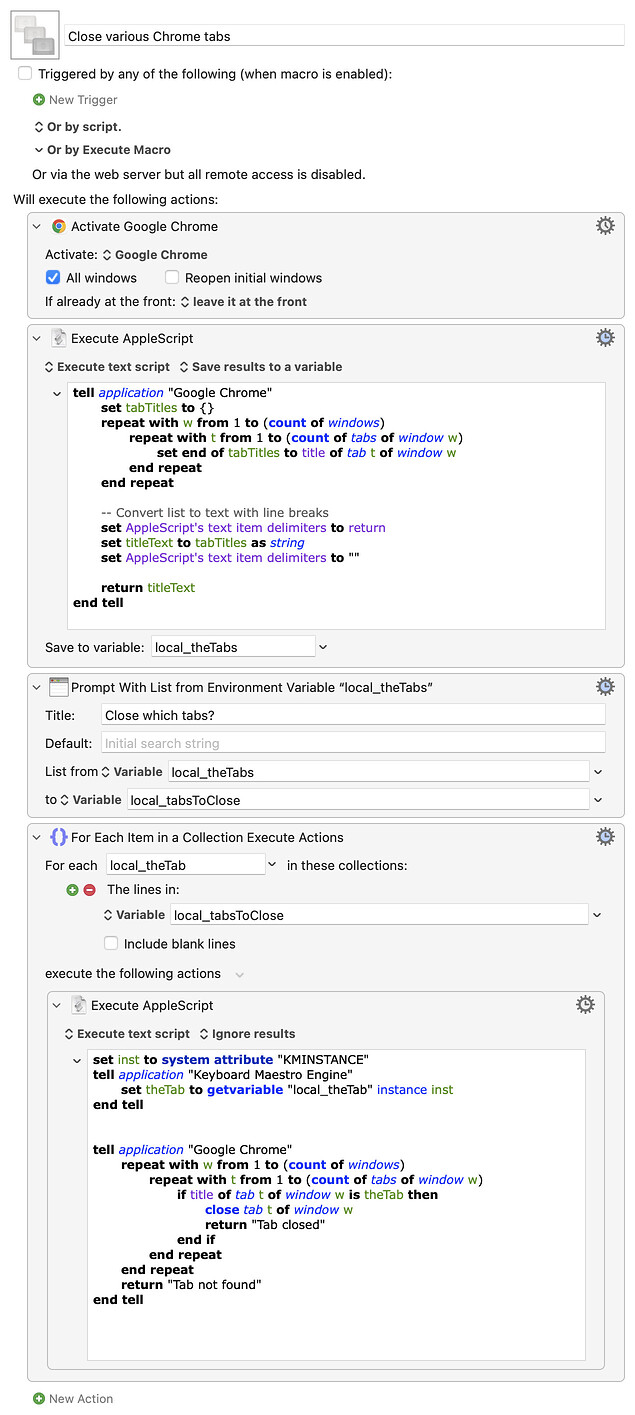Click the New Action button
The image size is (635, 1415).
point(73,1399)
